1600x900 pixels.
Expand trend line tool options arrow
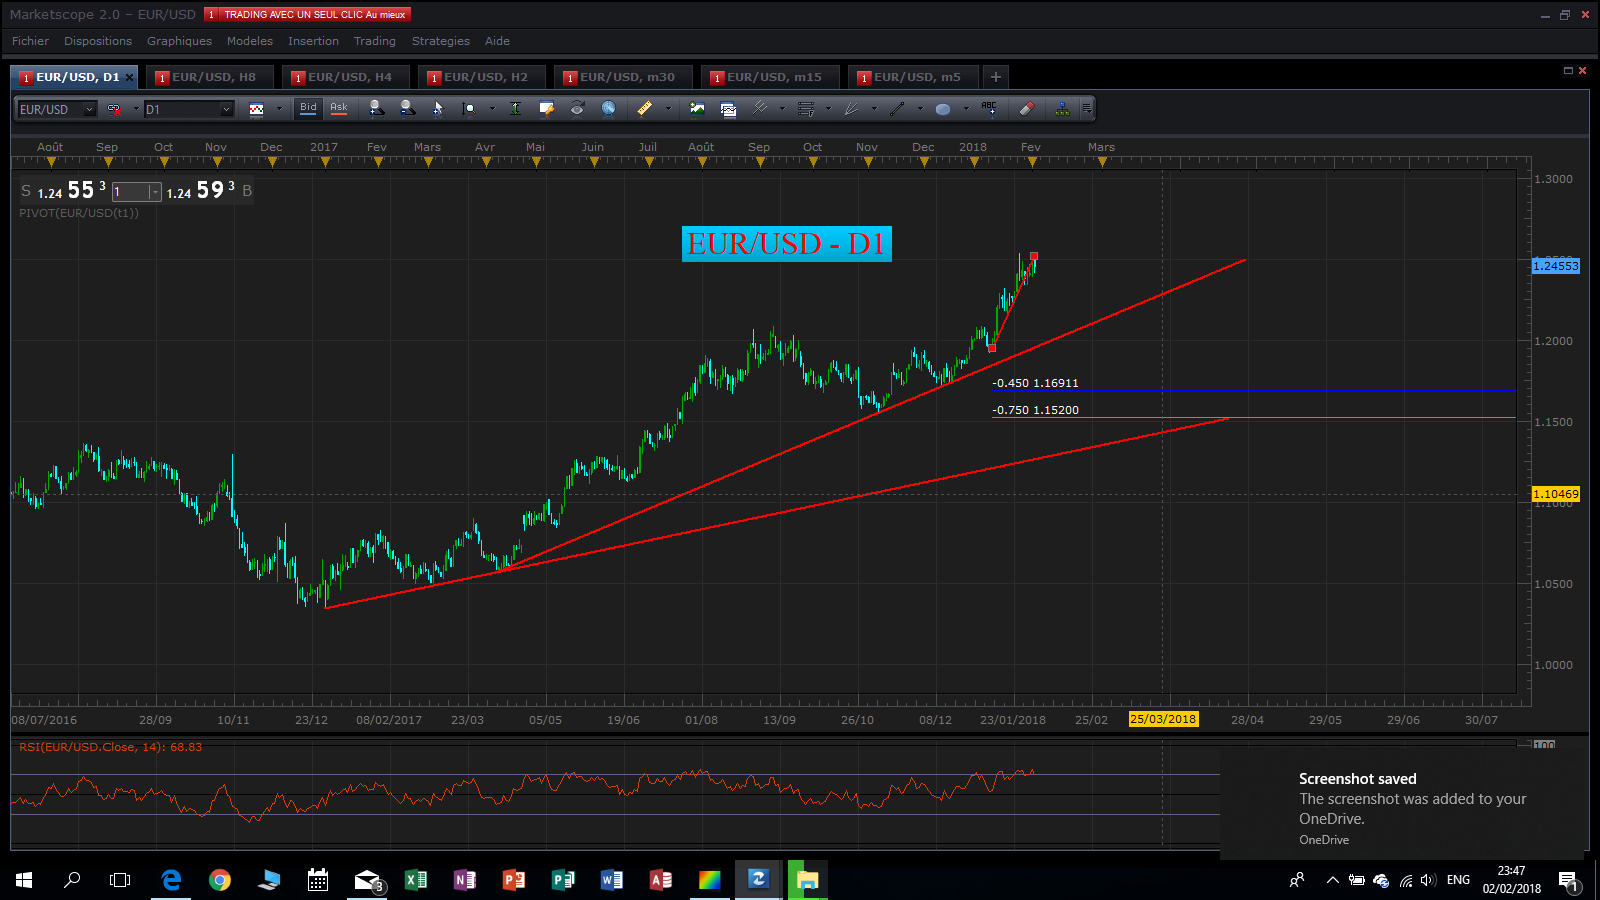point(919,109)
